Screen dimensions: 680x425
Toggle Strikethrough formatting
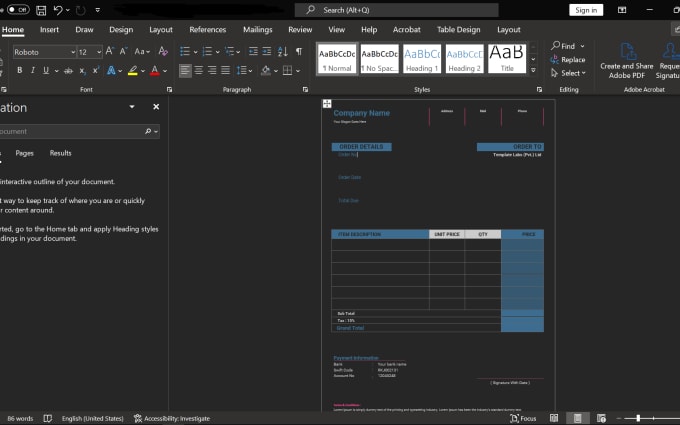(x=69, y=70)
